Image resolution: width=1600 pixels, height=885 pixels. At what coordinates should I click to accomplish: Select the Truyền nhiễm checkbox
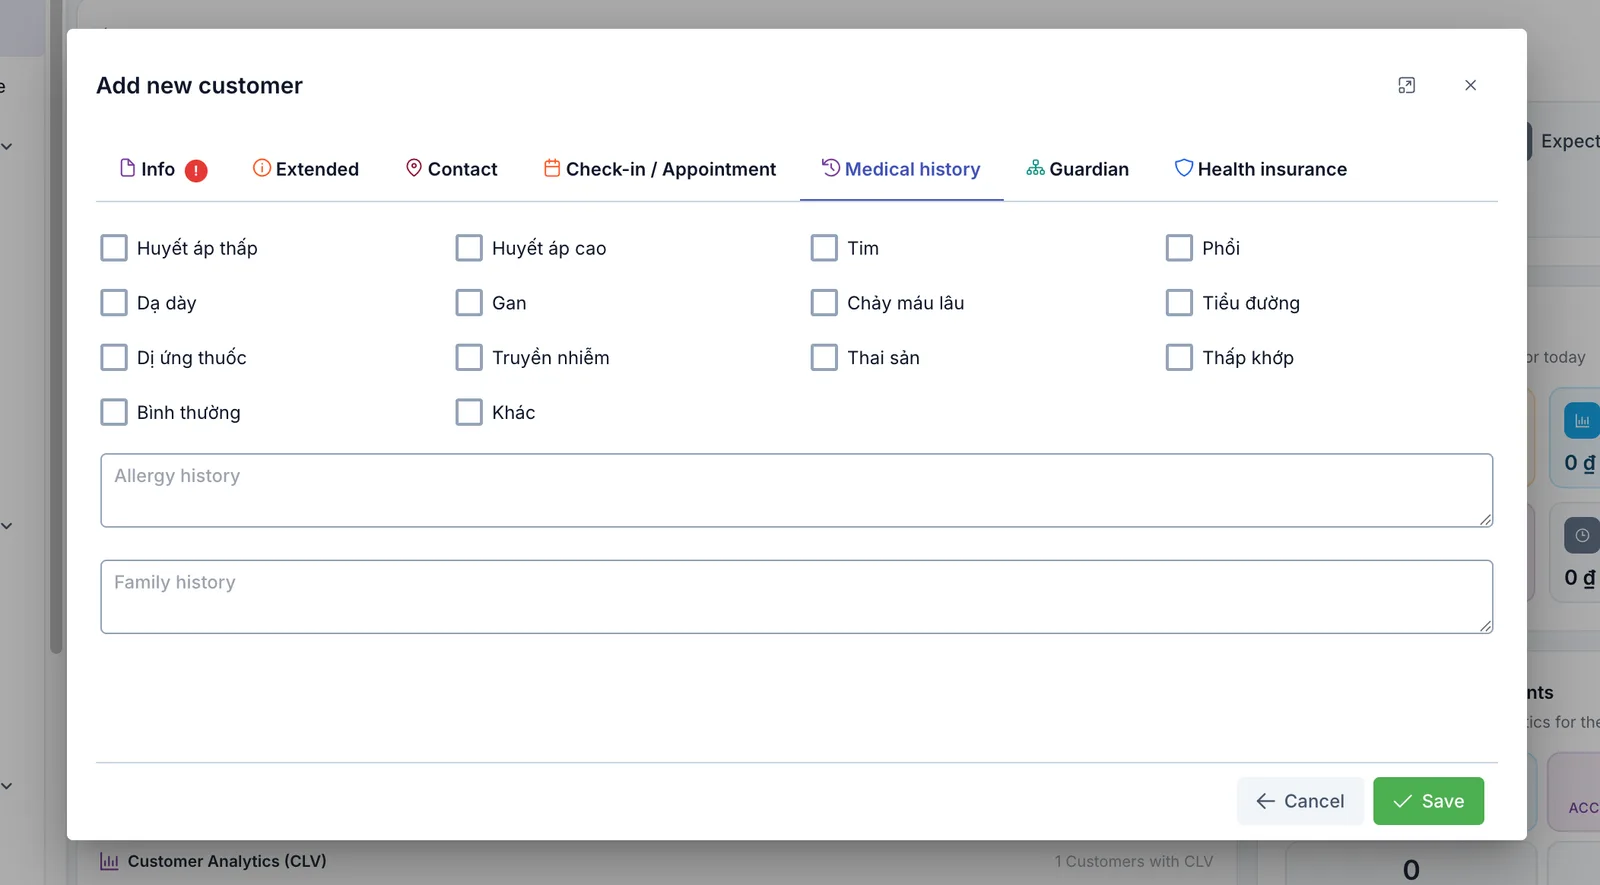(x=469, y=358)
